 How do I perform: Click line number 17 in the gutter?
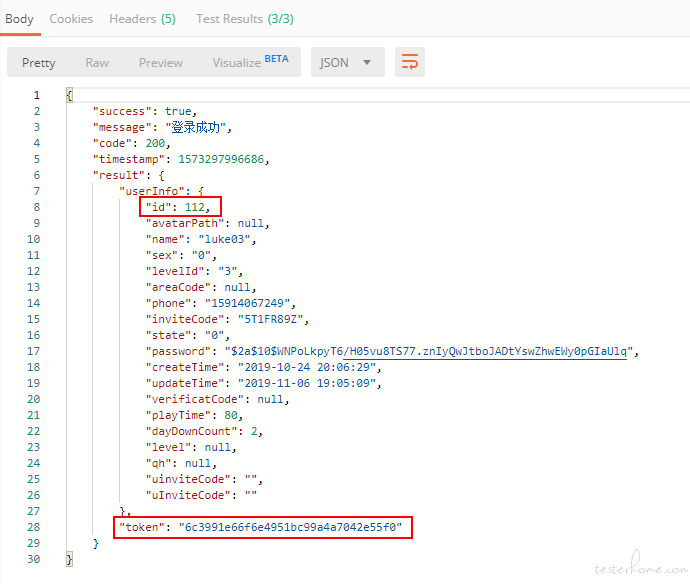pos(33,351)
